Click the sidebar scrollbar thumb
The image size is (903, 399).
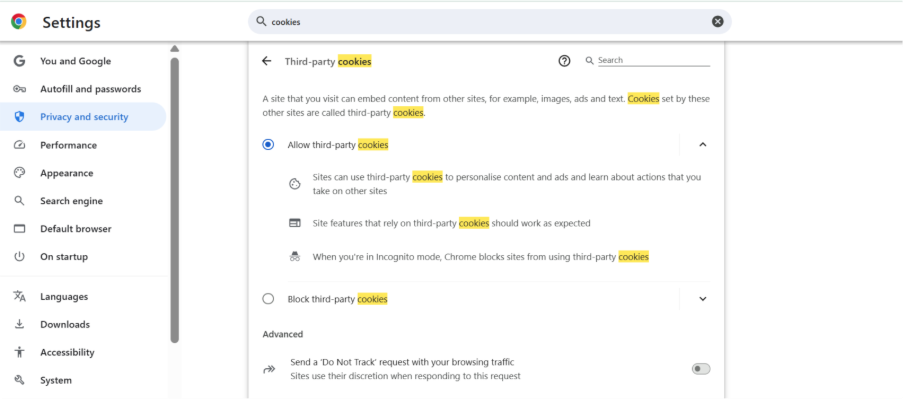[175, 200]
